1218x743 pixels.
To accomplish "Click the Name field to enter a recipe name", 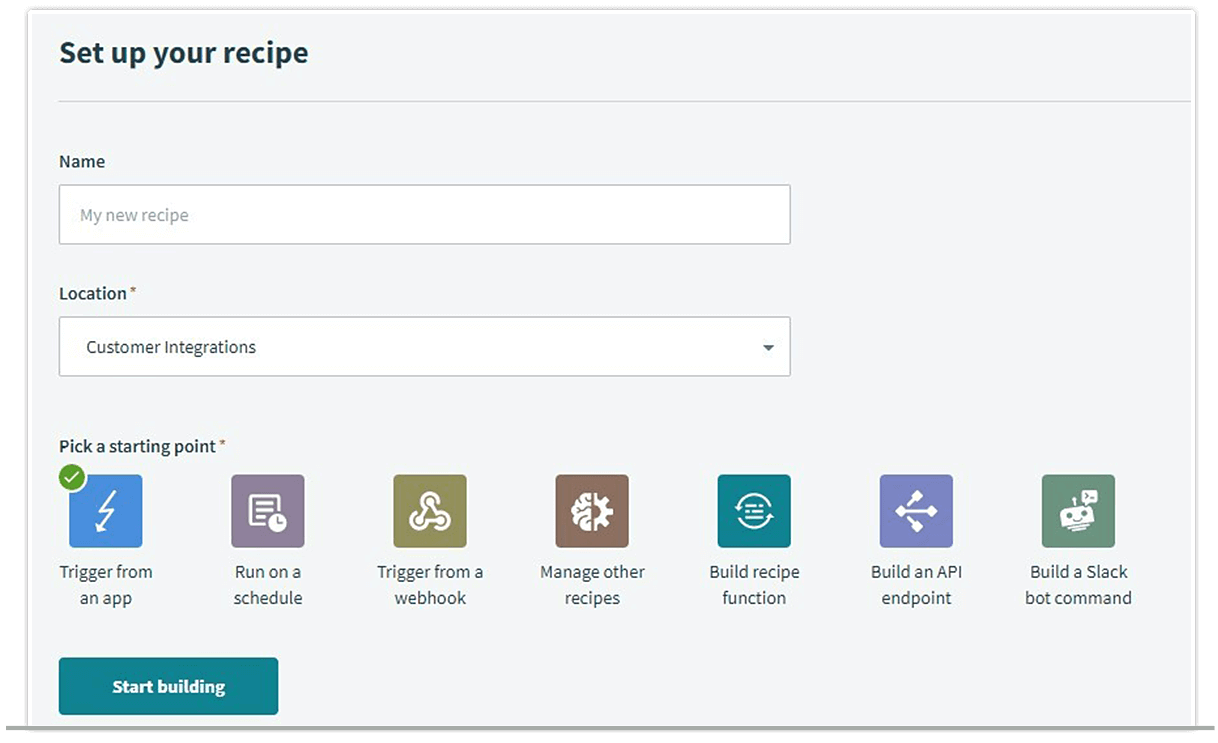I will [x=424, y=214].
